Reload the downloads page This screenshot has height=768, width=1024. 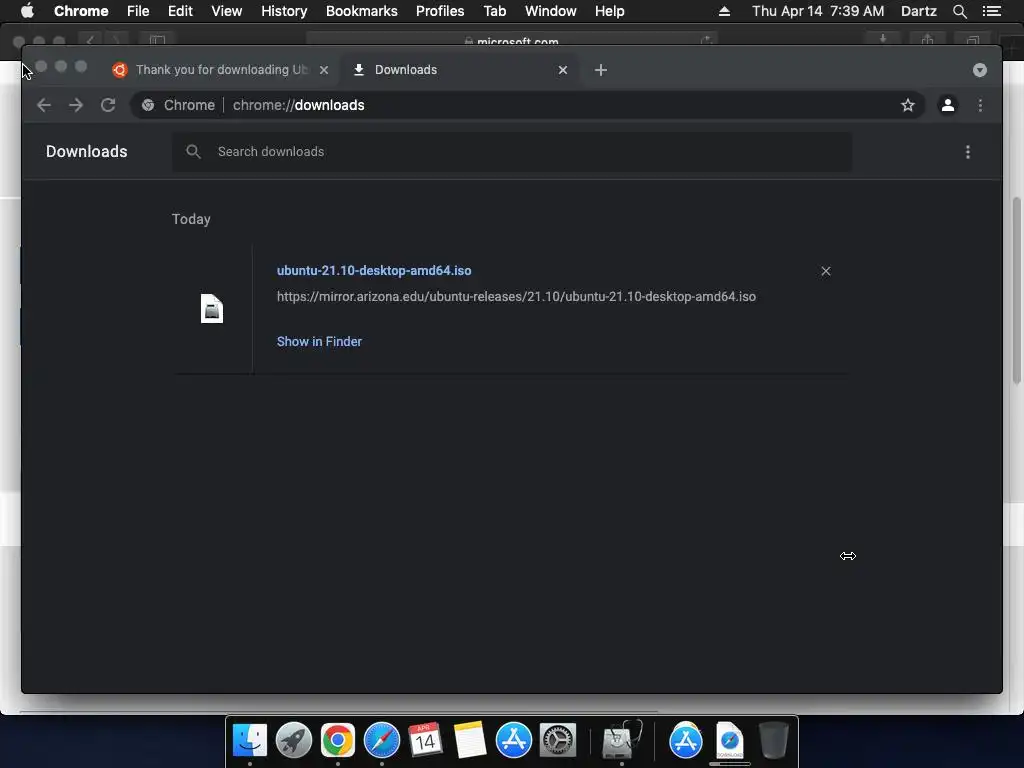coord(108,105)
